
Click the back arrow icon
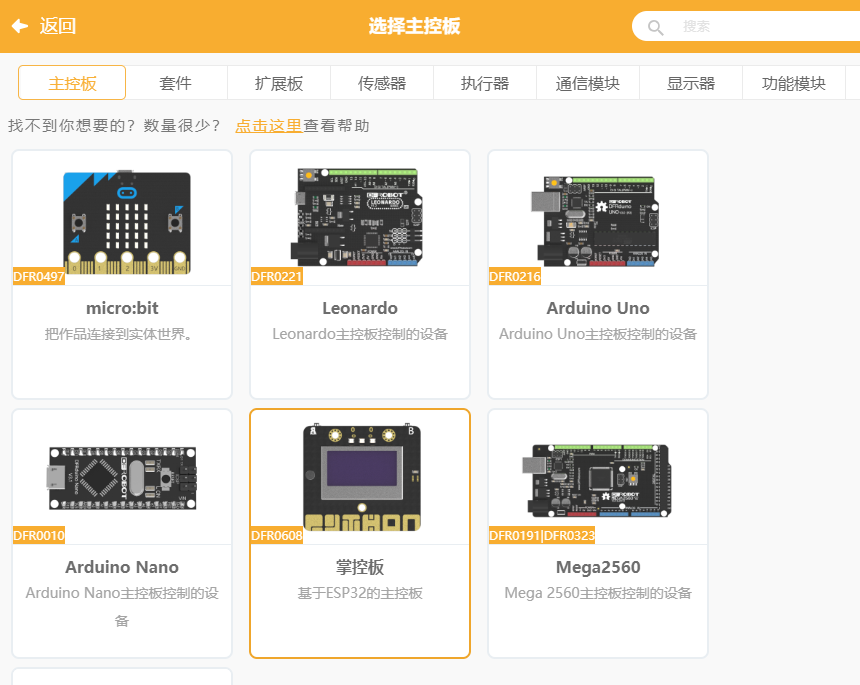[20, 26]
